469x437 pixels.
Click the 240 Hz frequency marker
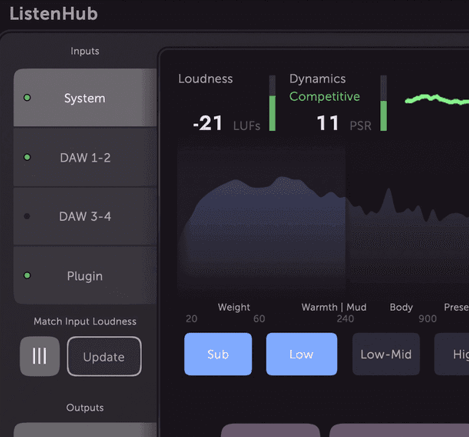point(345,319)
